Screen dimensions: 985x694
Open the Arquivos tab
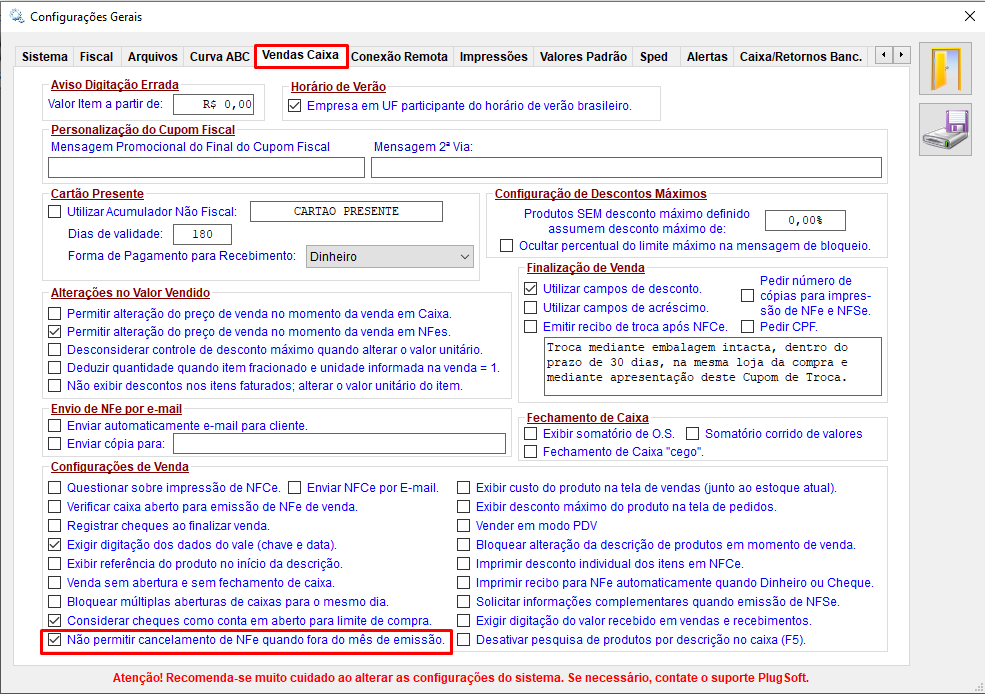coord(153,57)
